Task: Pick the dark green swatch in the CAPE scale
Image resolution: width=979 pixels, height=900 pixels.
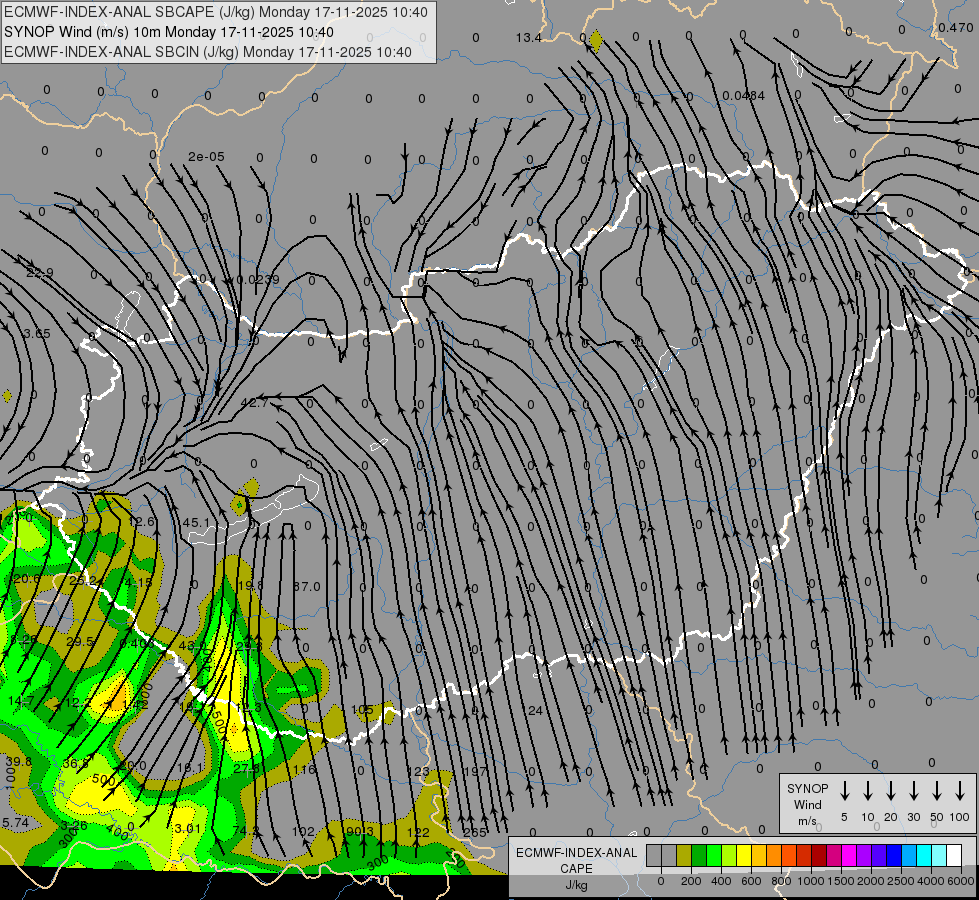Action: [x=699, y=856]
